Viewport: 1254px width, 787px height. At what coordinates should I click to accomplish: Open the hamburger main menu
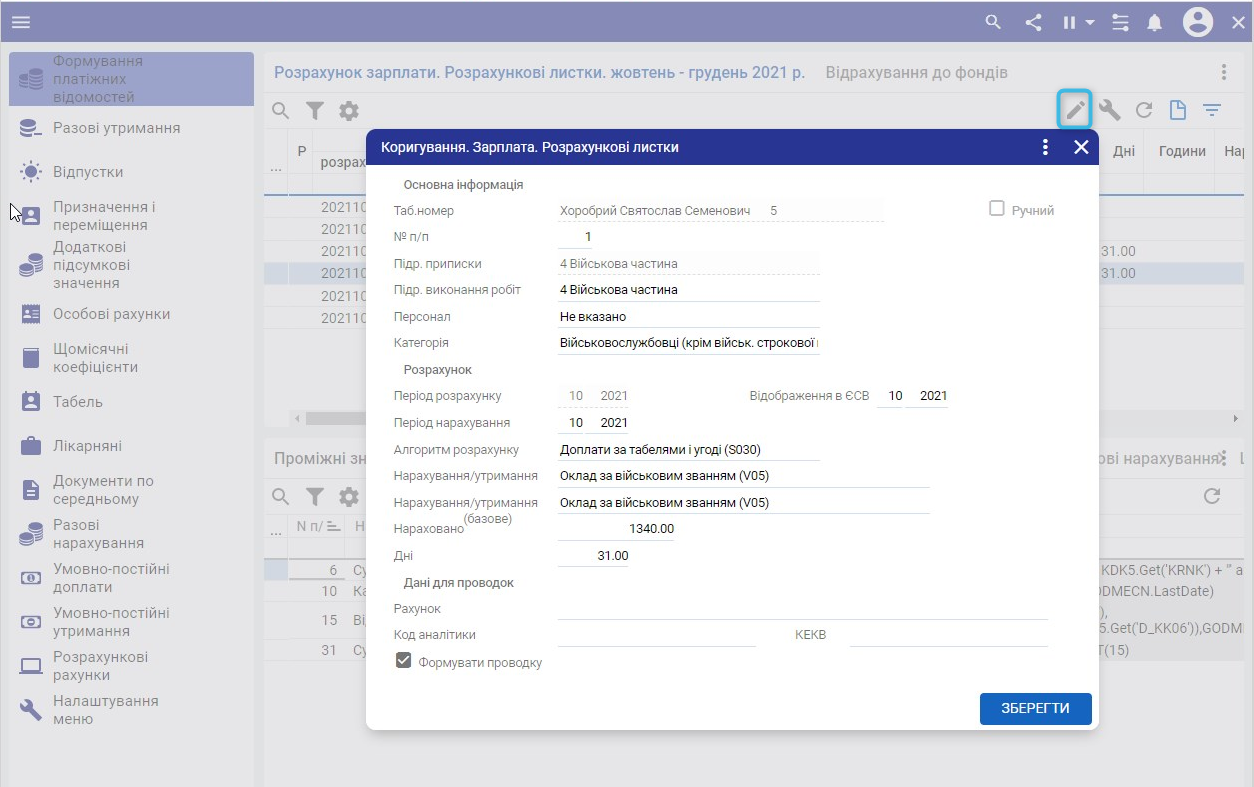20,22
